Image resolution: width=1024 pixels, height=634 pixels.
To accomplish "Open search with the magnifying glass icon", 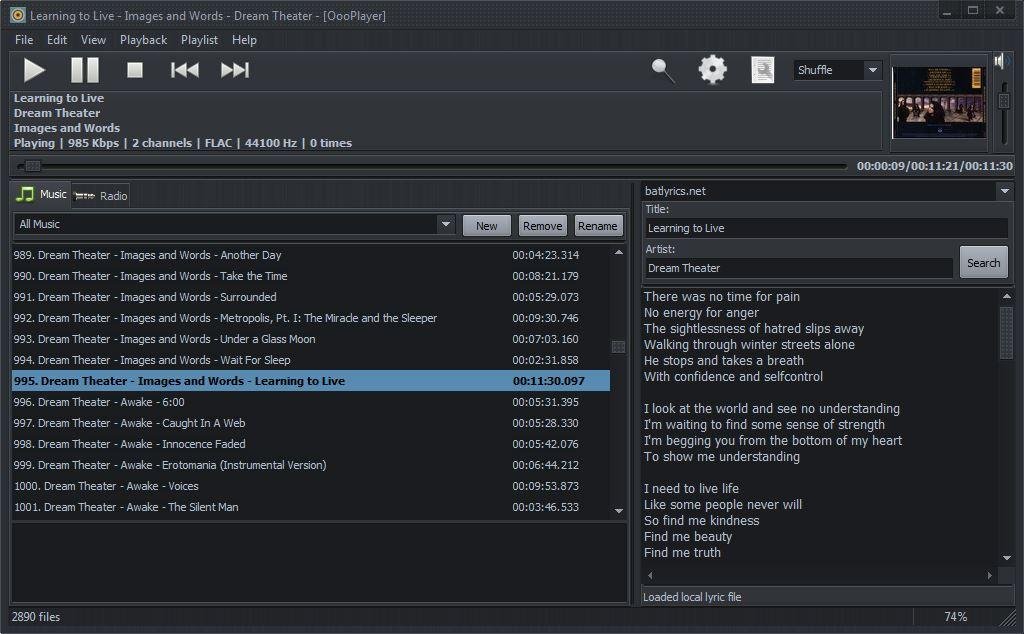I will click(663, 70).
